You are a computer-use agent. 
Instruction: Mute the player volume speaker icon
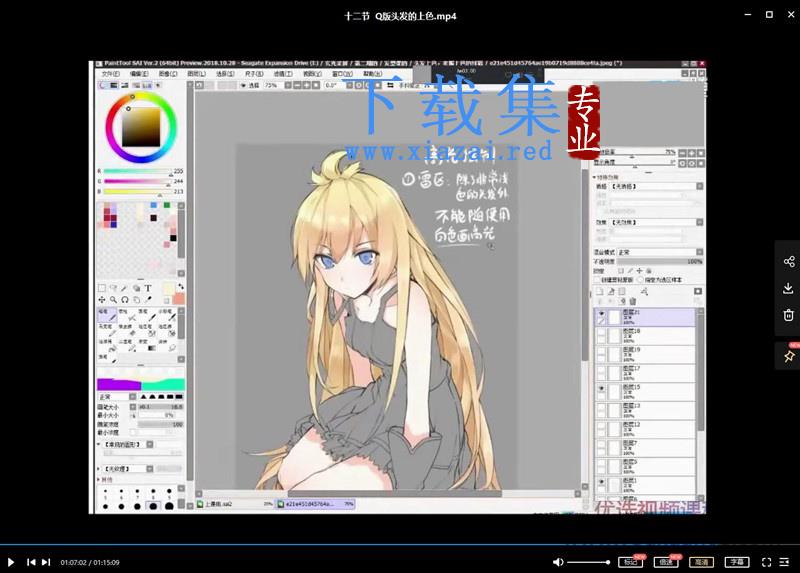(x=558, y=562)
